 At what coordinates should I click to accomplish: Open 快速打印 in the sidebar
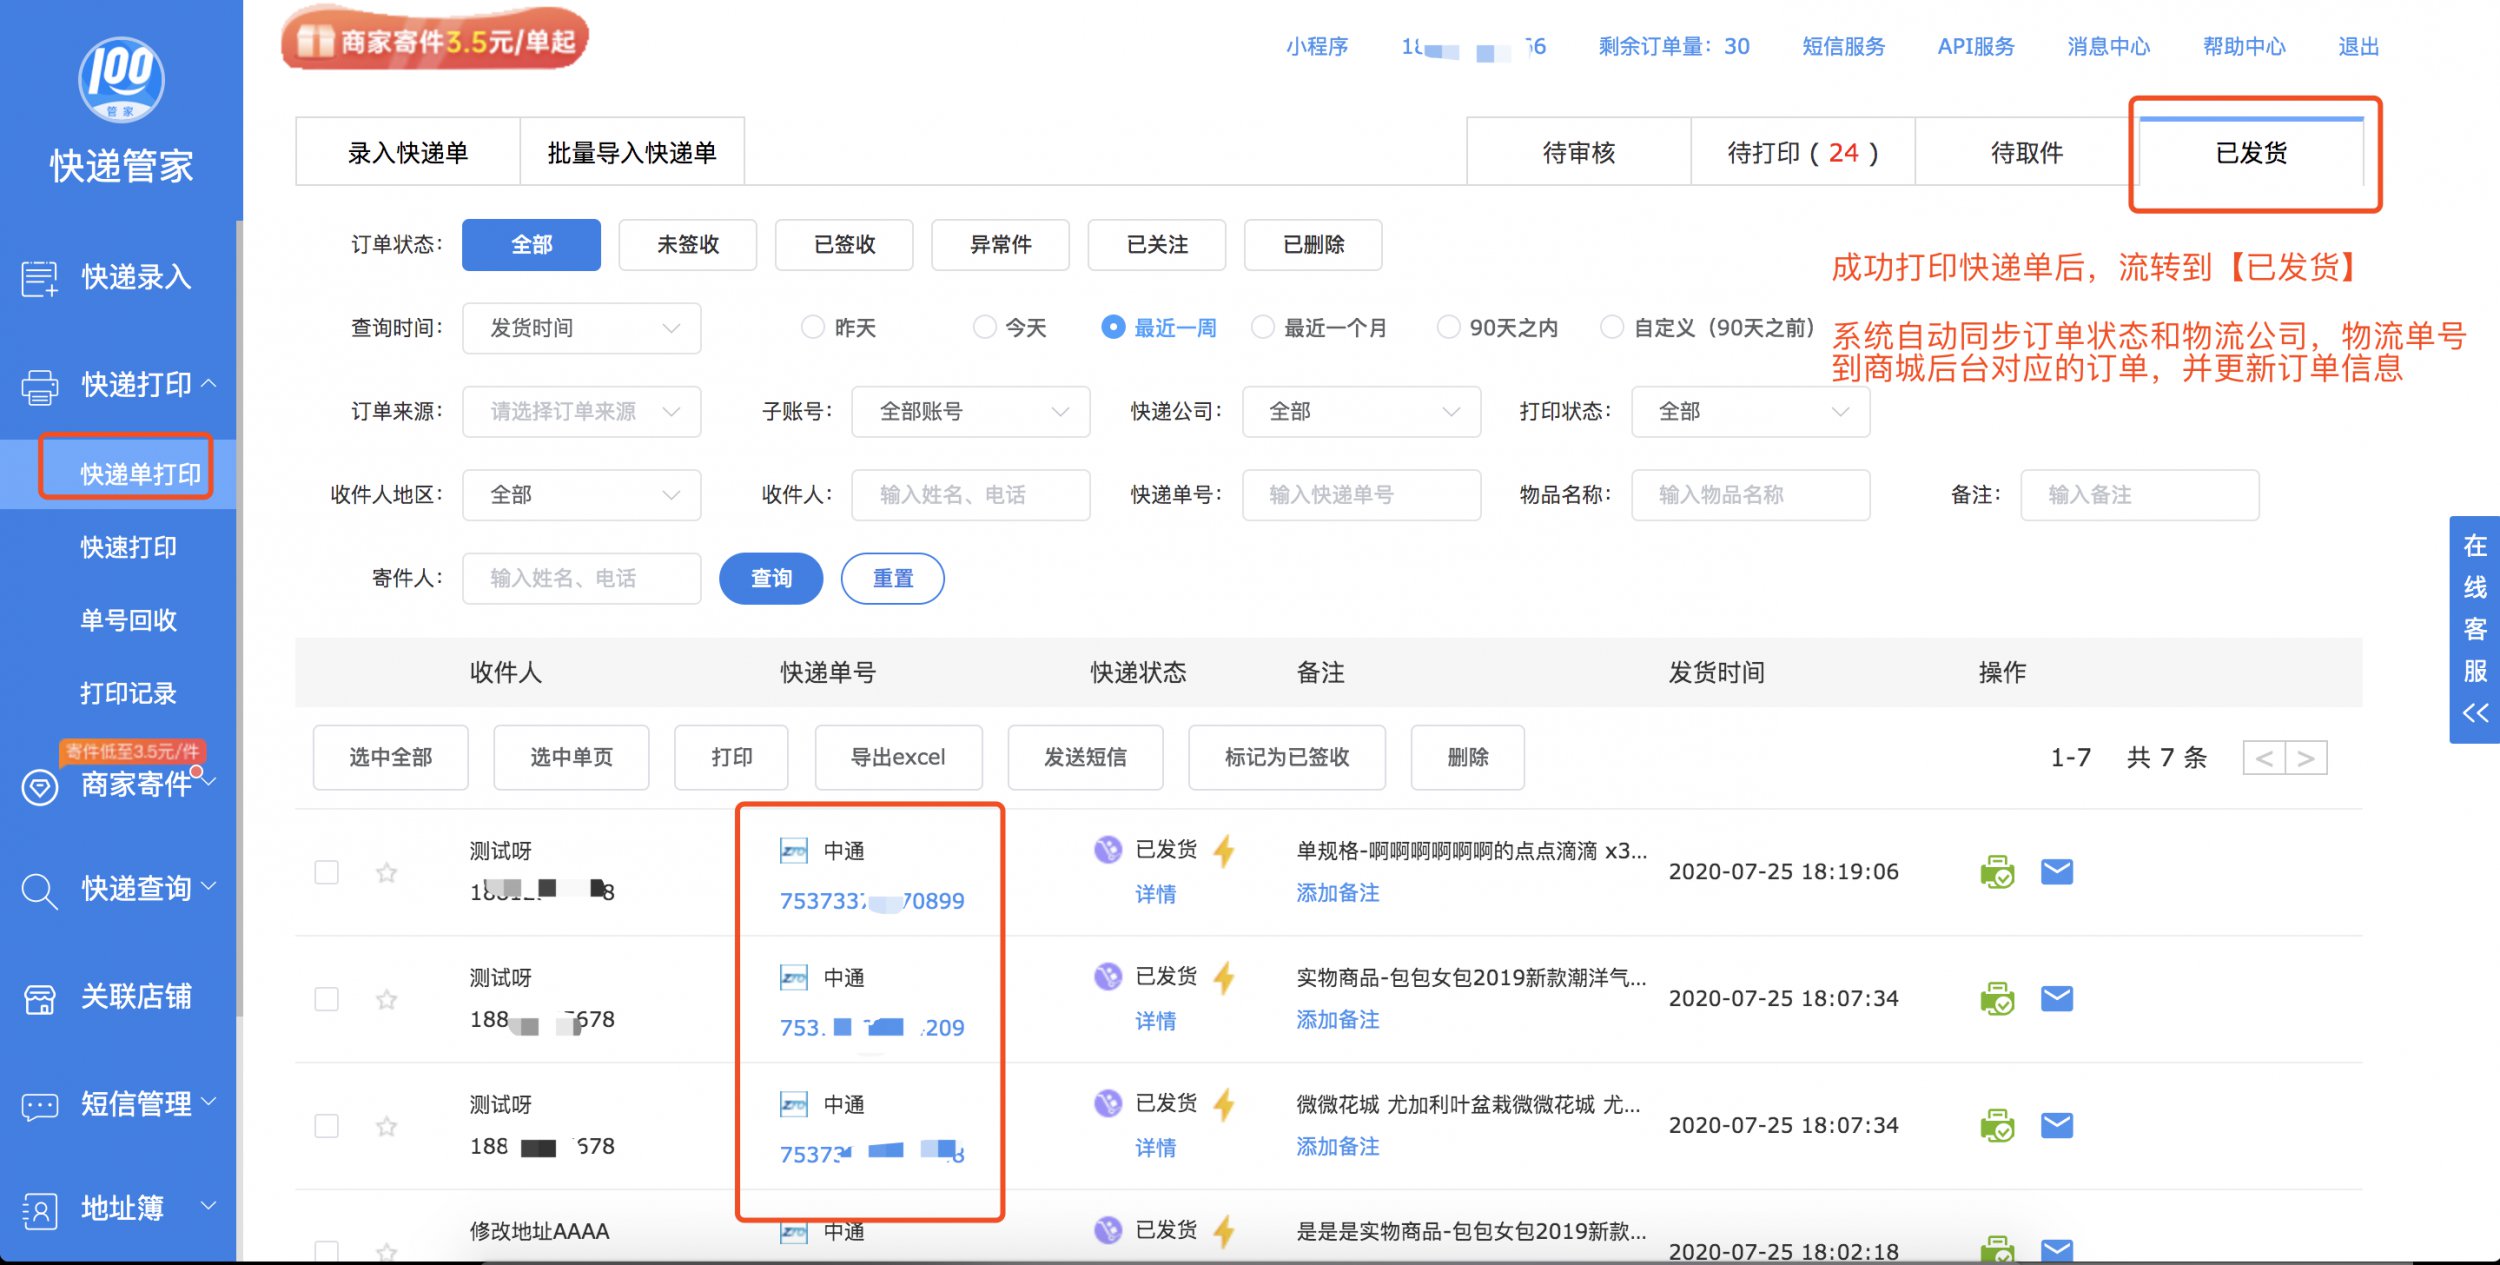(128, 548)
